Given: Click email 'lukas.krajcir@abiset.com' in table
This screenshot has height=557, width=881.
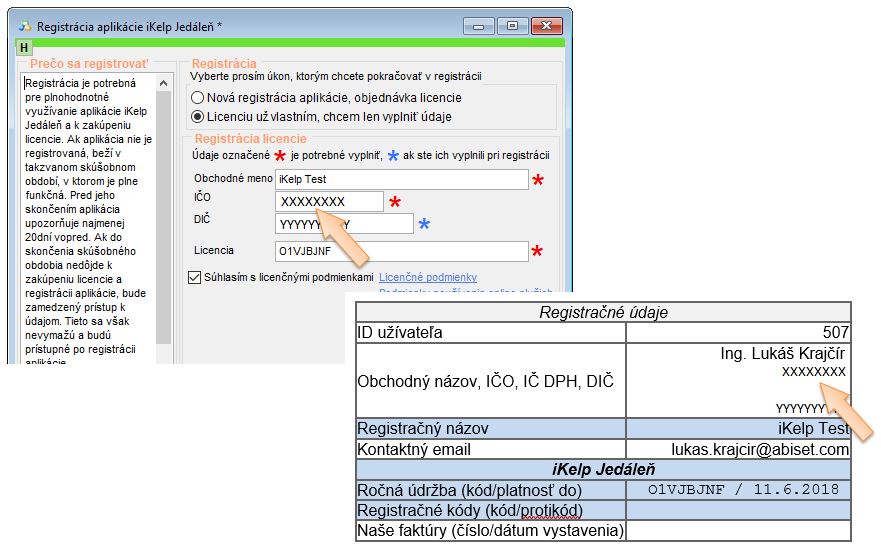Looking at the screenshot, I should (x=760, y=449).
